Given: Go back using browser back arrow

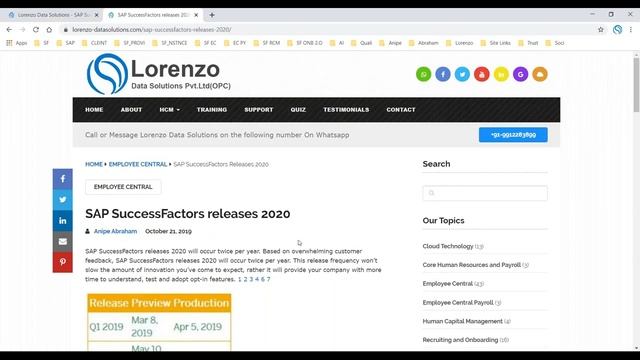Looking at the screenshot, I should click(9, 29).
